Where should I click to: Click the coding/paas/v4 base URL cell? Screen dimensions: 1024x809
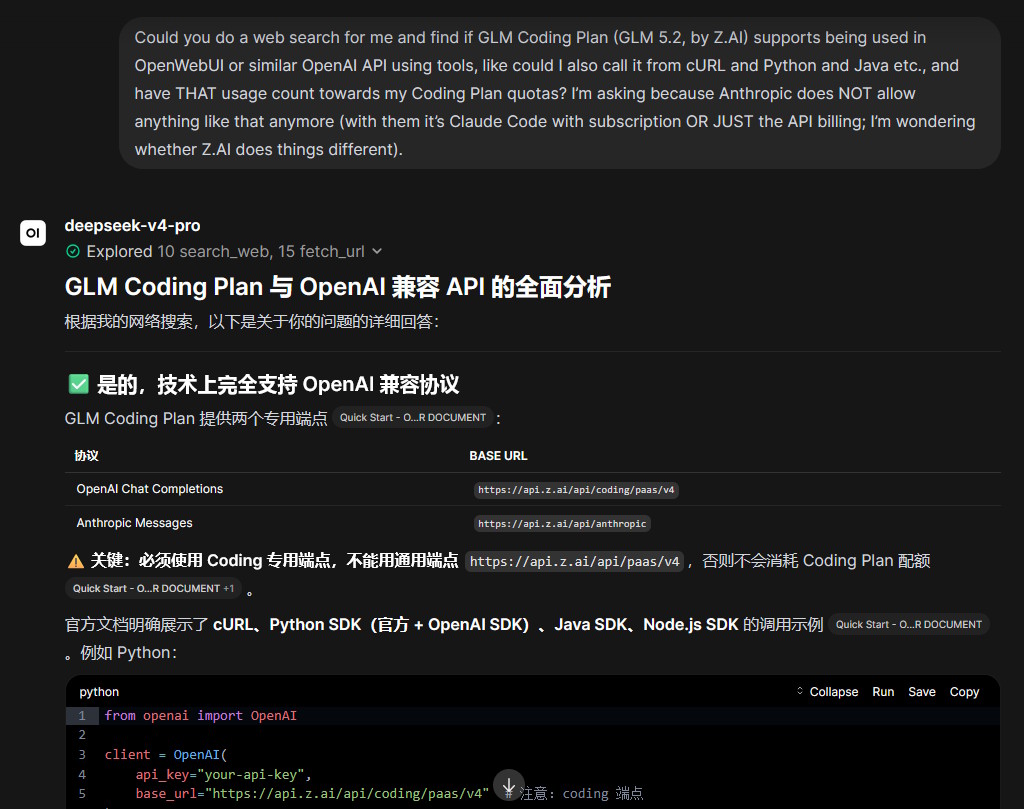click(576, 490)
